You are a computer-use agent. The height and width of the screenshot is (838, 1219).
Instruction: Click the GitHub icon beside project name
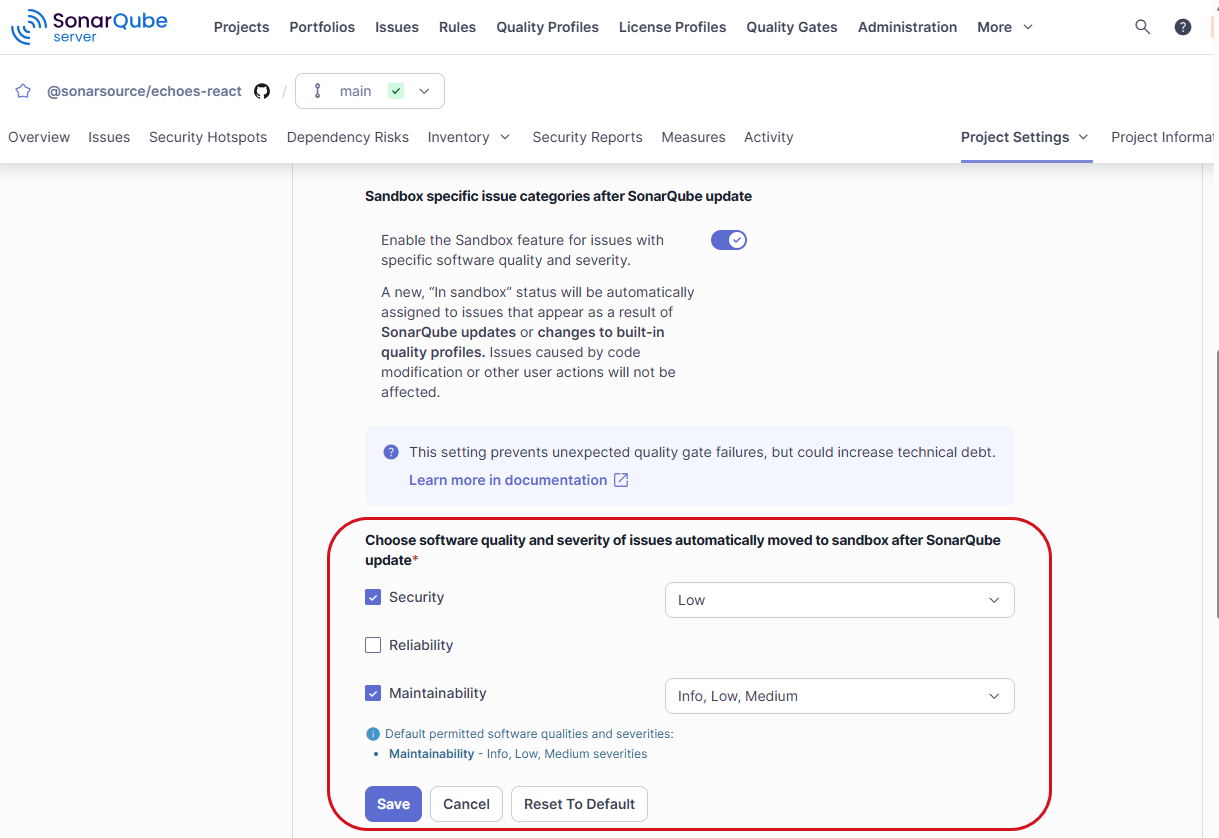[262, 91]
